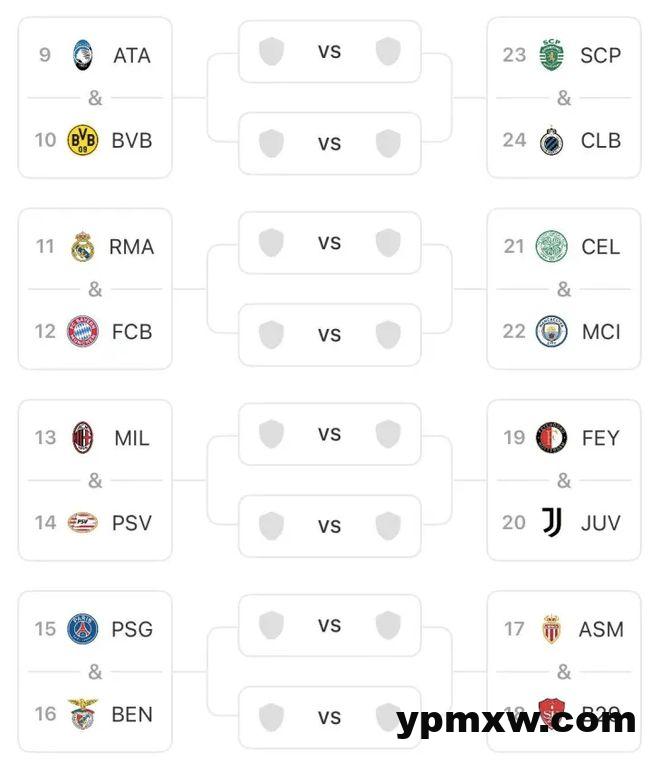Image resolution: width=660 pixels, height=764 pixels.
Task: Click the AS Monaco crest
Action: pos(552,629)
